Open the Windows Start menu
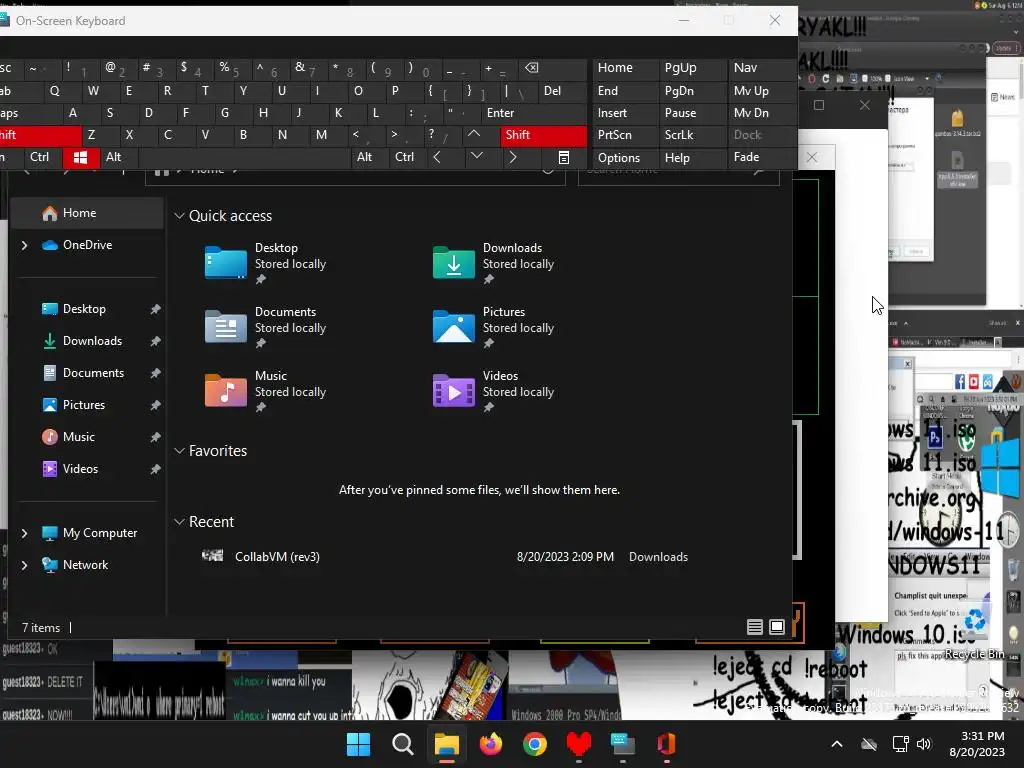This screenshot has height=768, width=1024. pyautogui.click(x=359, y=744)
